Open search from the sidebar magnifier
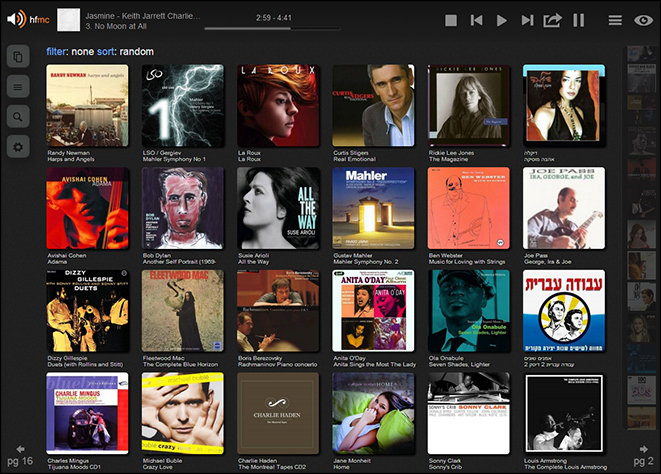The width and height of the screenshot is (661, 474). pos(18,117)
